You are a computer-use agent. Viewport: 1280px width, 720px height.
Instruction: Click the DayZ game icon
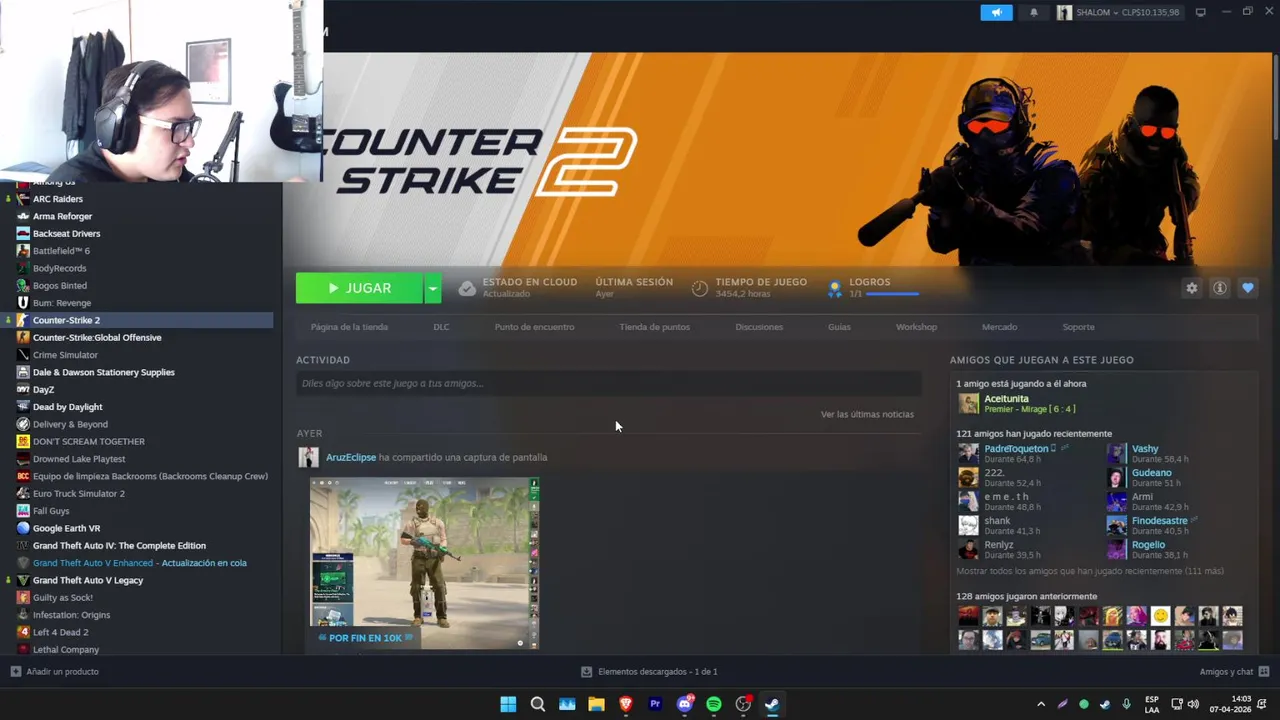23,389
